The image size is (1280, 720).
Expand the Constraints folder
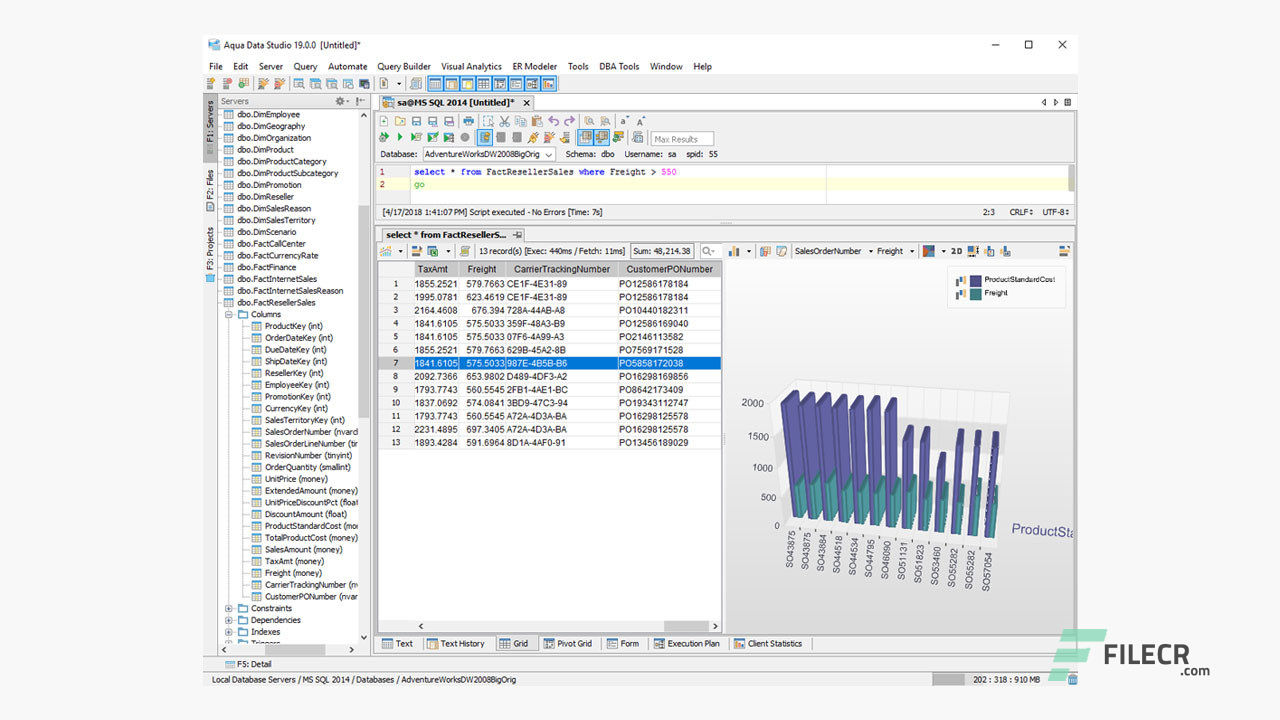(229, 608)
